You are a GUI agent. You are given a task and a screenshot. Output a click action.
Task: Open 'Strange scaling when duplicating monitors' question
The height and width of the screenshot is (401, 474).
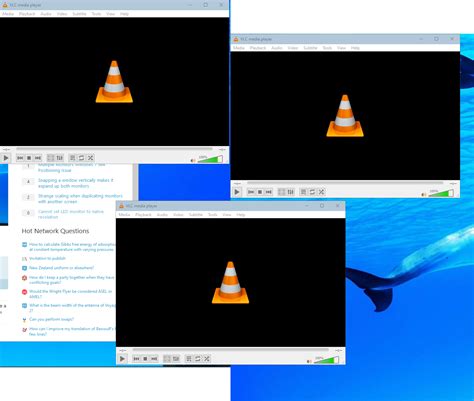click(80, 199)
